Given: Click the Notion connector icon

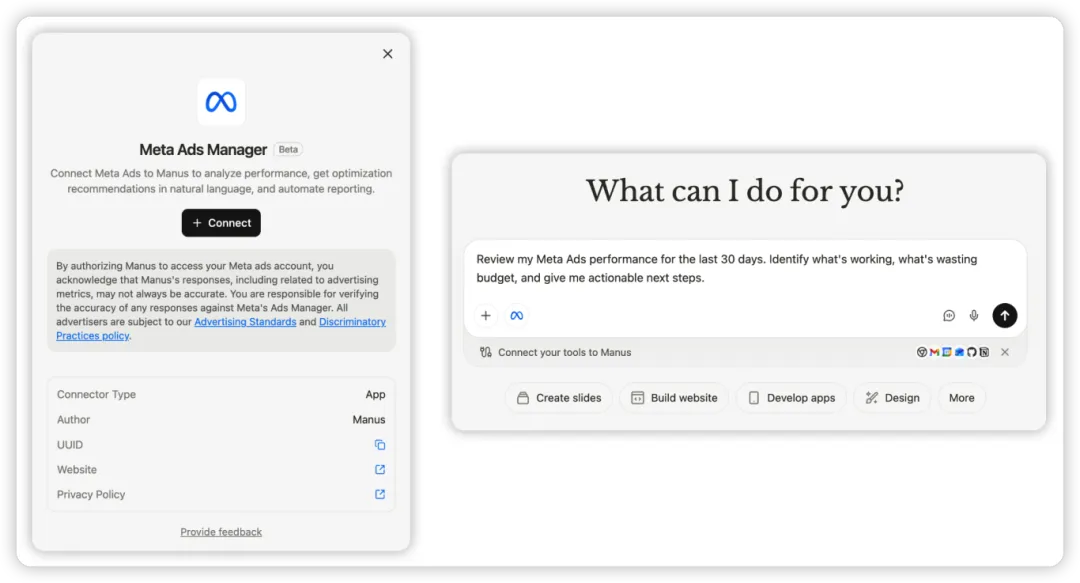Looking at the screenshot, I should point(984,352).
